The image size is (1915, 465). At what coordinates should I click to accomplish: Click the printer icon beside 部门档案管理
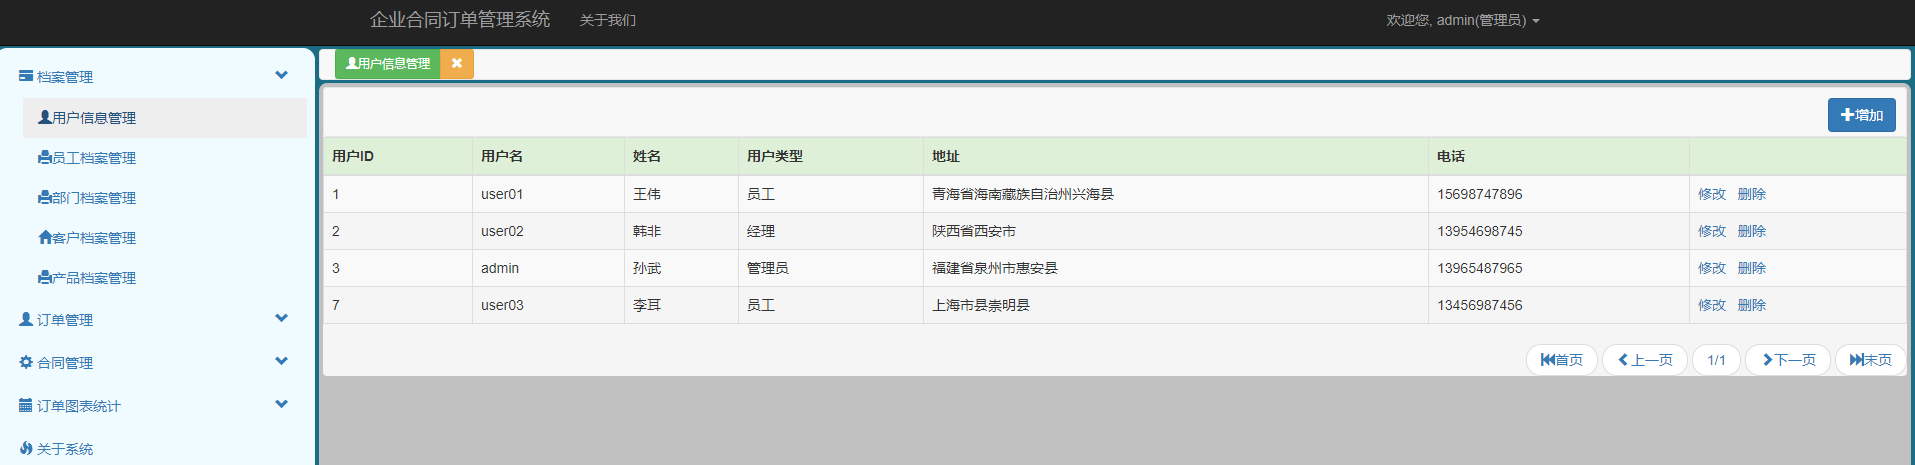pos(45,197)
